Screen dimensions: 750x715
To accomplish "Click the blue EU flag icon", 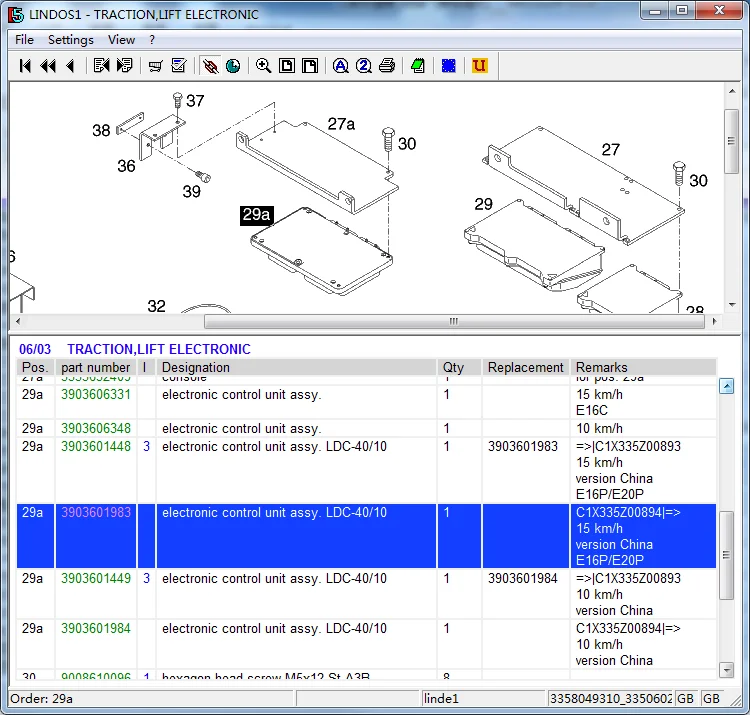I will (449, 66).
